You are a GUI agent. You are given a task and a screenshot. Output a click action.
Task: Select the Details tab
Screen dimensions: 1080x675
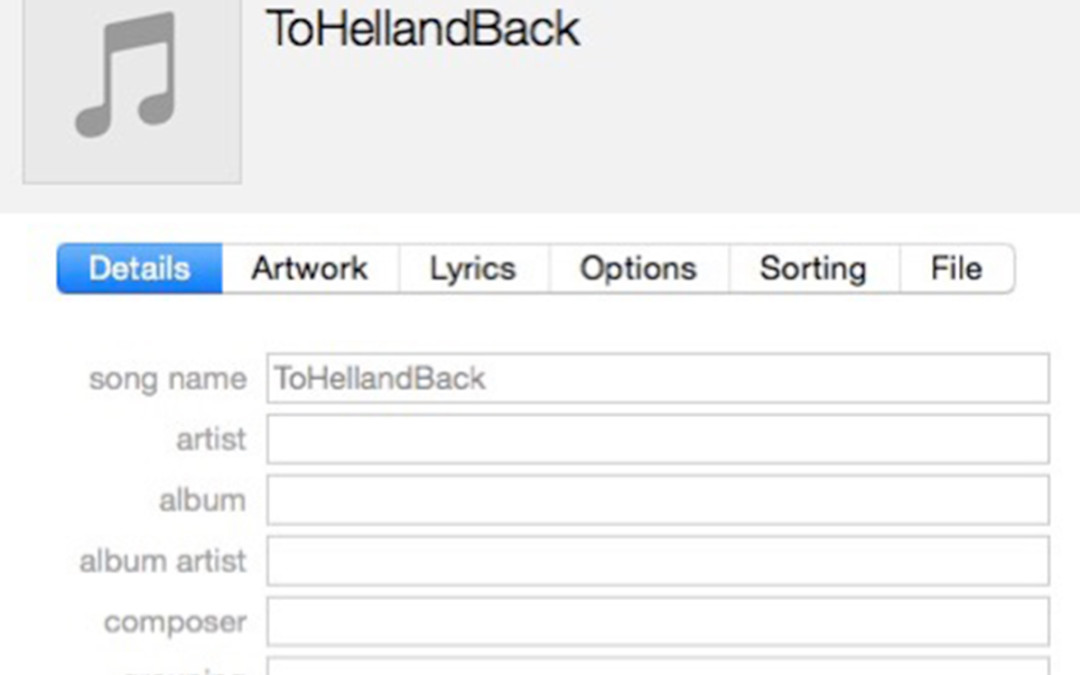click(x=139, y=269)
